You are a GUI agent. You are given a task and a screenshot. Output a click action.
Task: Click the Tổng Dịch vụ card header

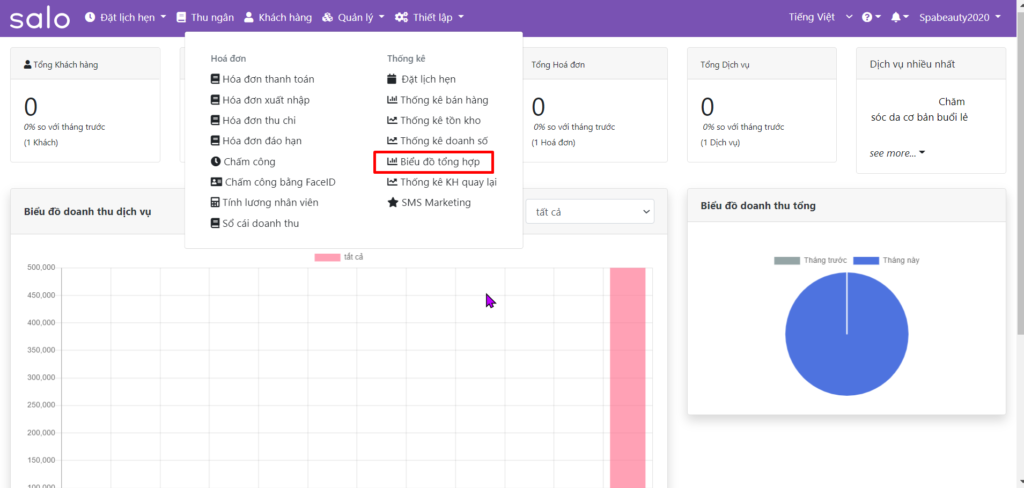point(761,64)
